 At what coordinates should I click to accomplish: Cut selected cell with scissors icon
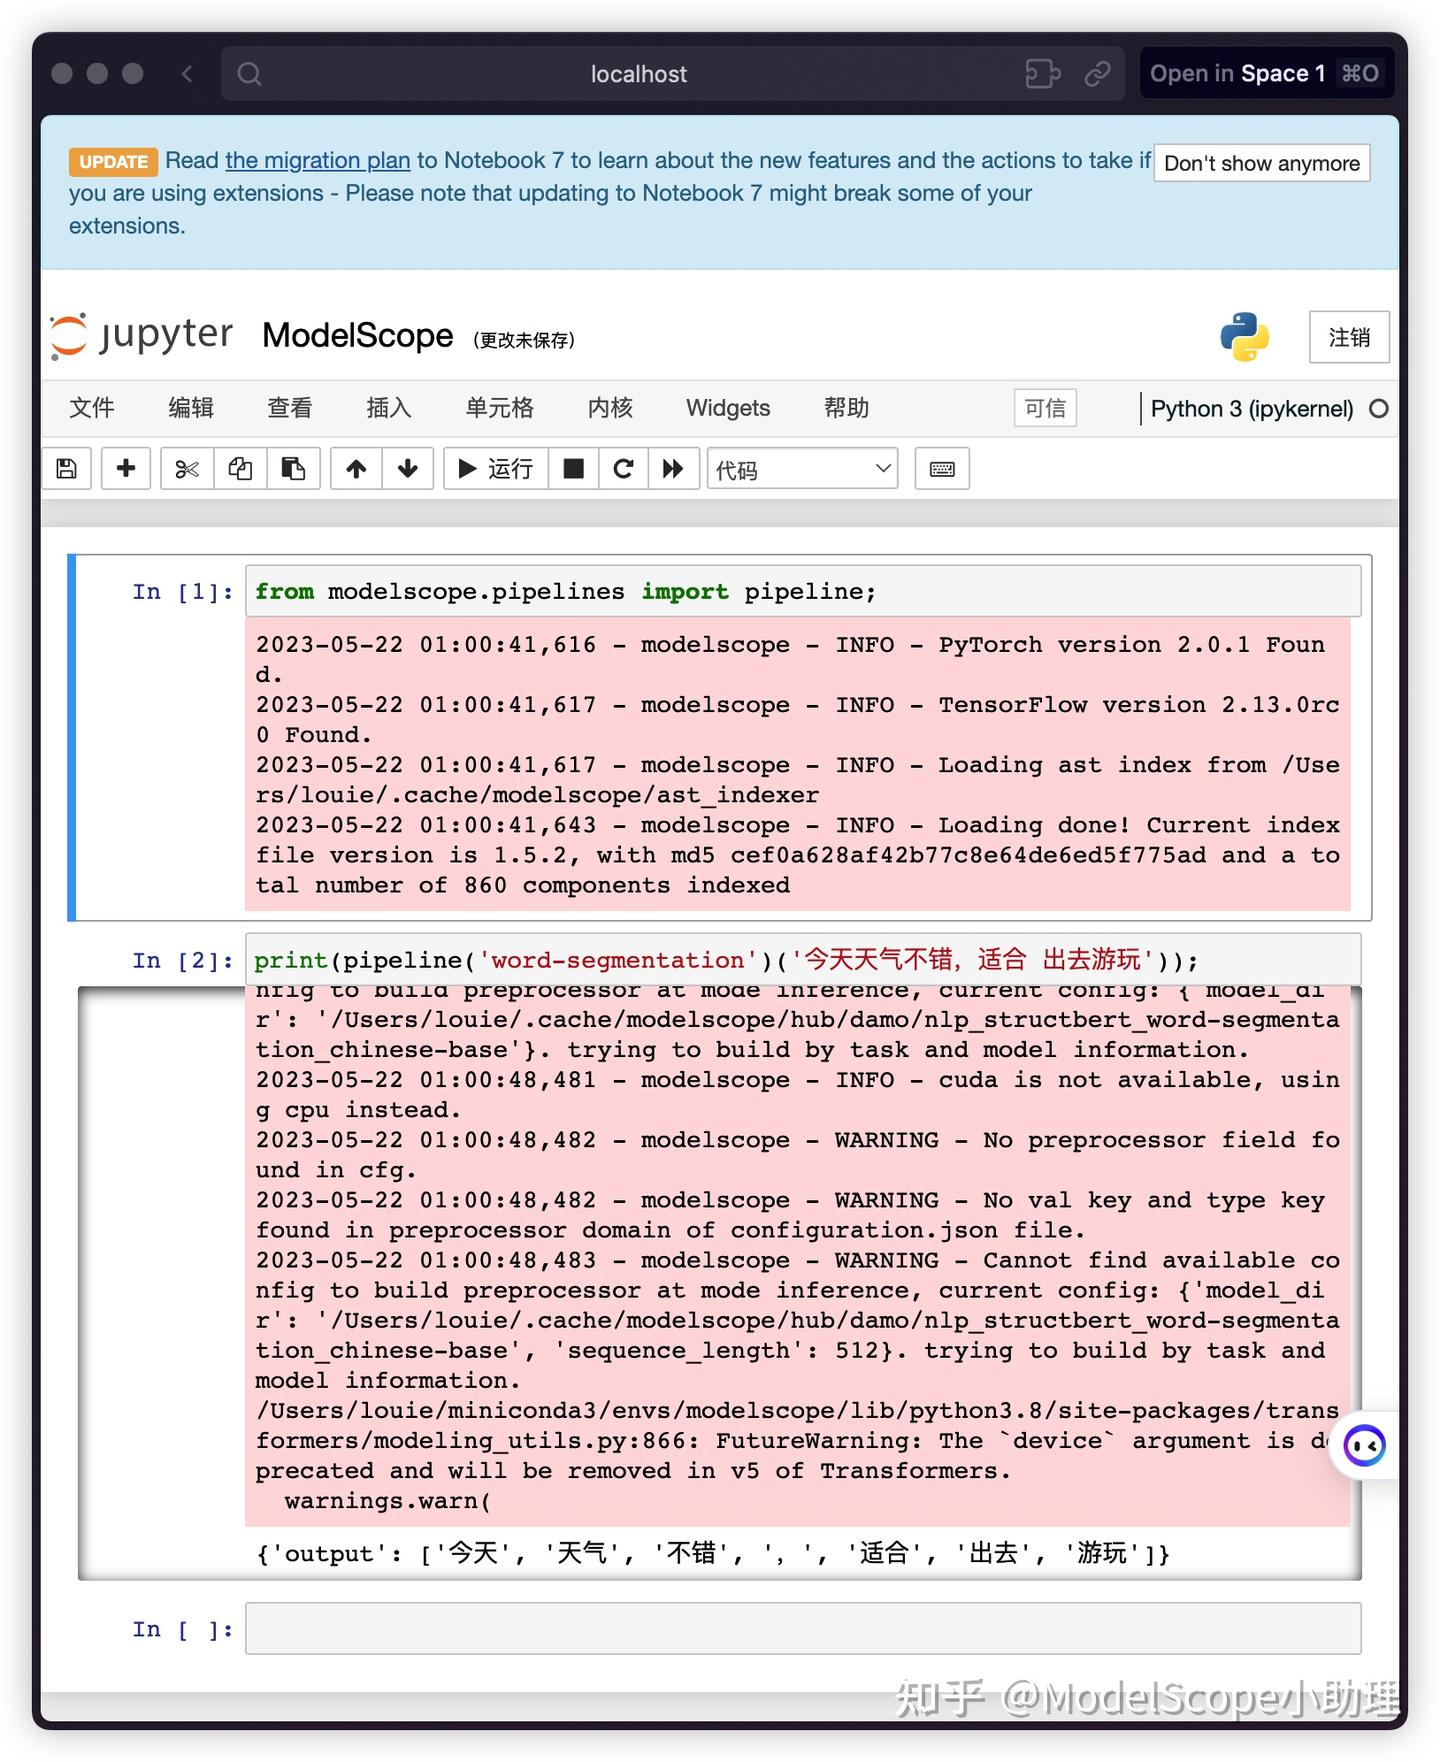[187, 468]
